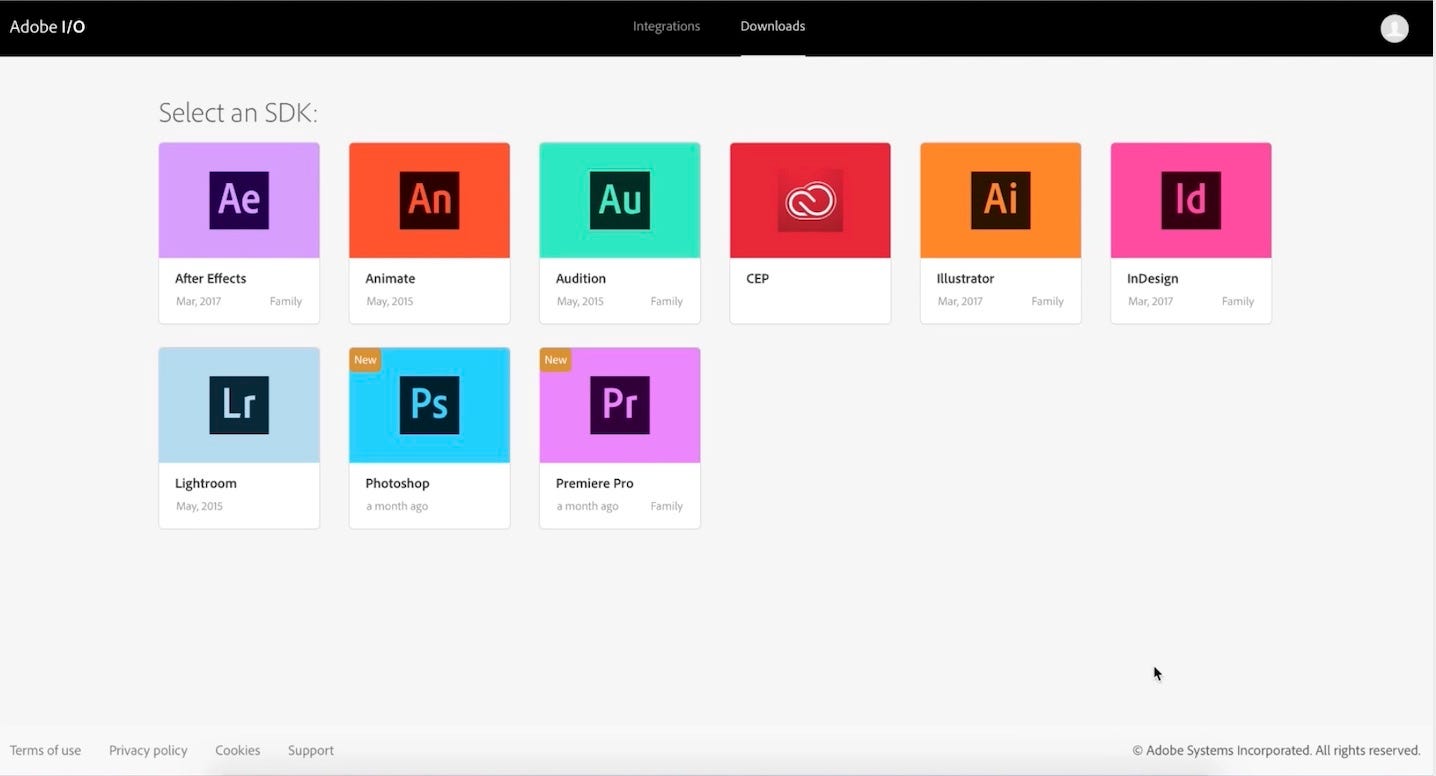The image size is (1436, 776).
Task: Click the CEP title text
Action: (x=757, y=278)
